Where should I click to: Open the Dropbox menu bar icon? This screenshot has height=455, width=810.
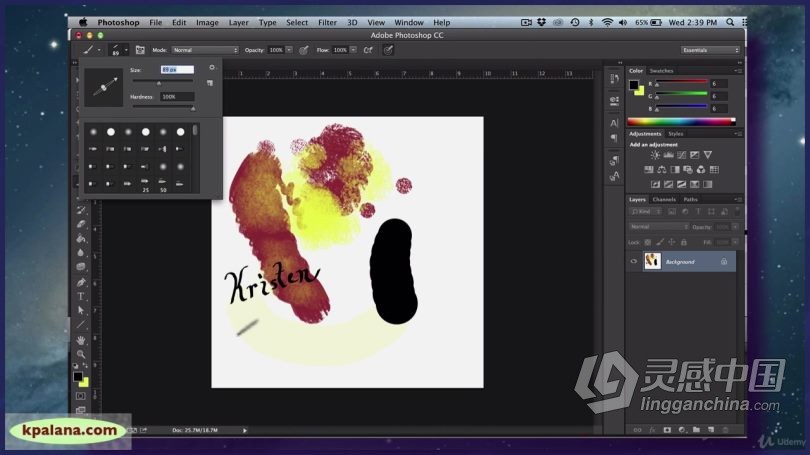541,22
